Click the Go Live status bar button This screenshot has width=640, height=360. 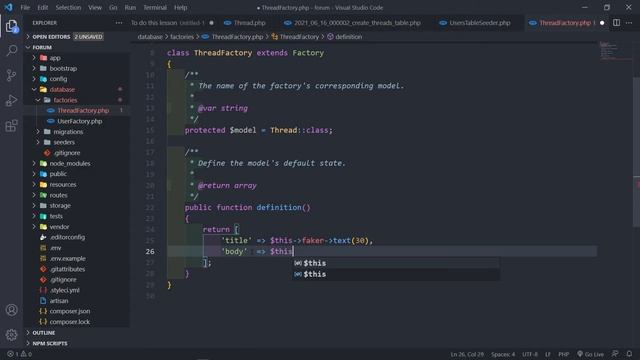[590, 354]
